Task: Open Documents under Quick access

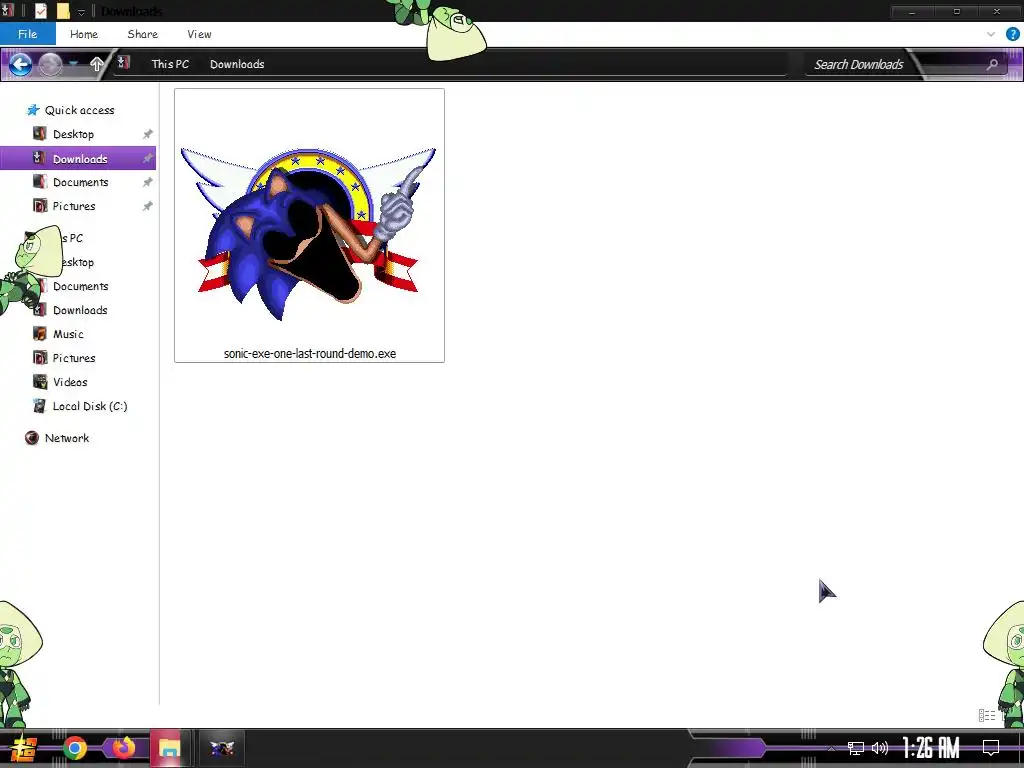Action: [x=80, y=182]
